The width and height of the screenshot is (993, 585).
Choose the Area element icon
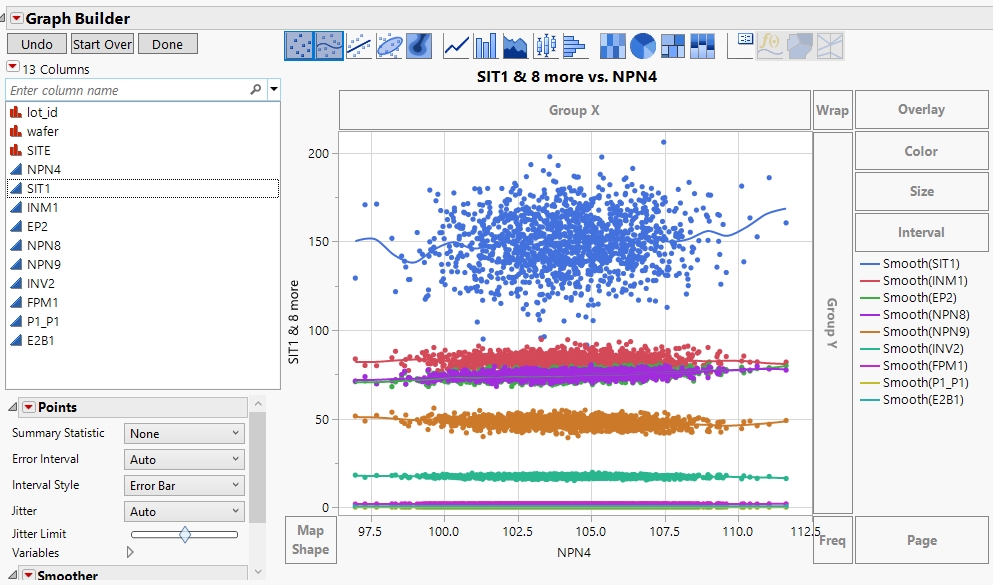514,44
